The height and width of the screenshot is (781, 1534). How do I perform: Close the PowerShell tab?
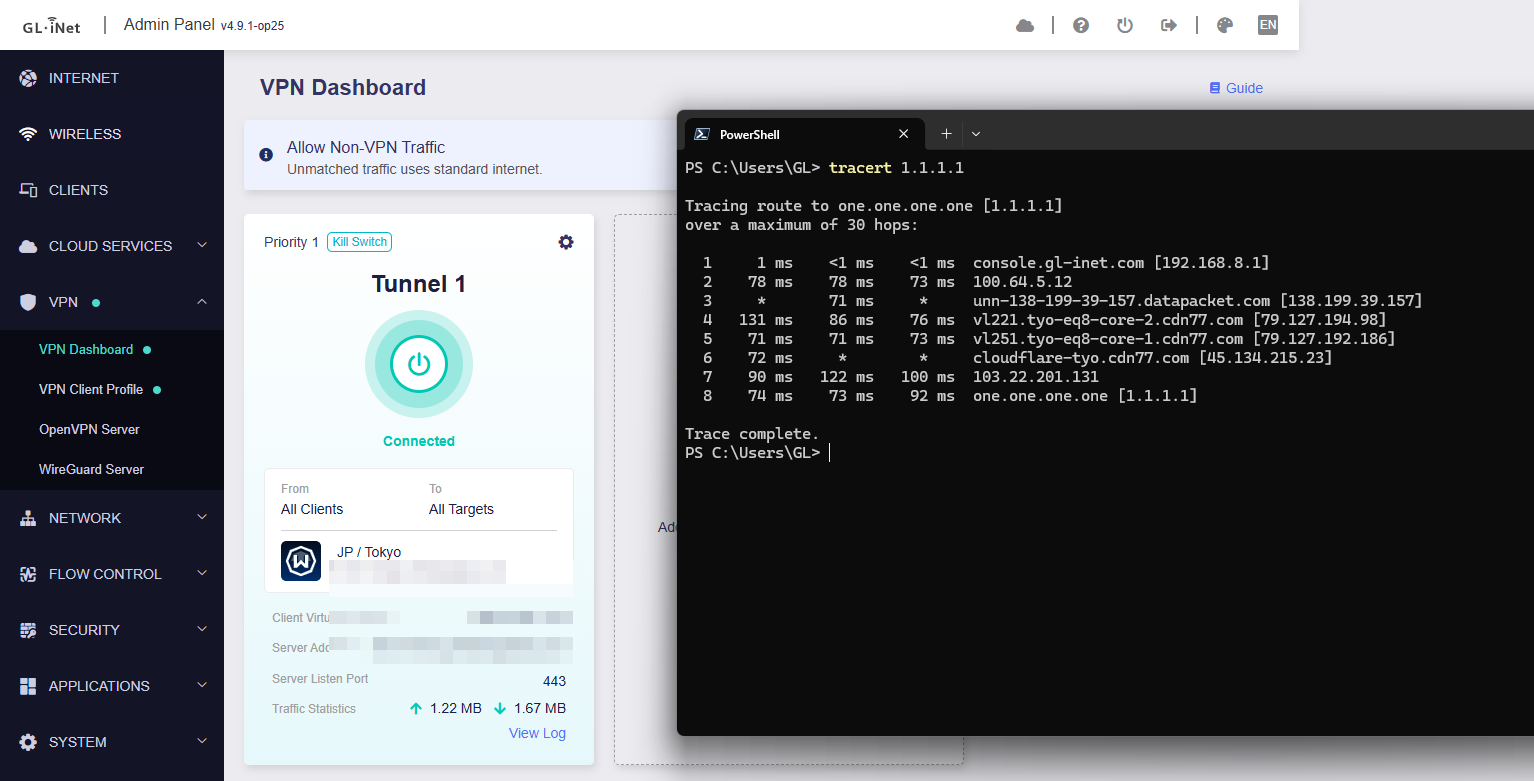[904, 134]
